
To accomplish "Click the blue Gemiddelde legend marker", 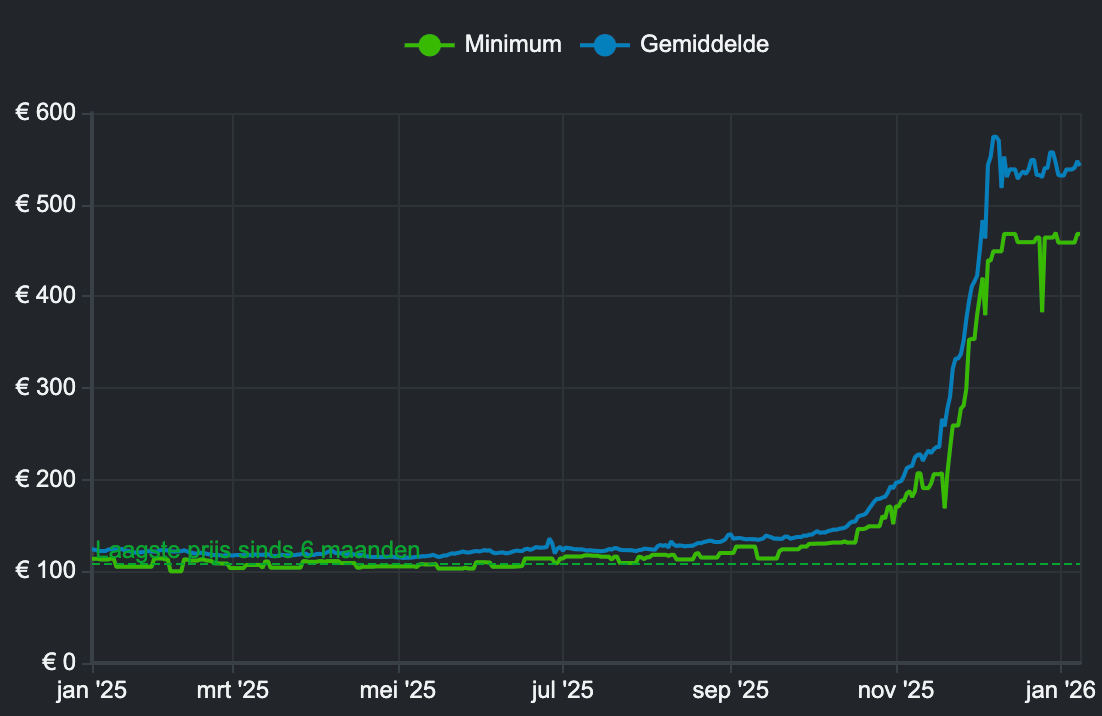I will point(604,45).
